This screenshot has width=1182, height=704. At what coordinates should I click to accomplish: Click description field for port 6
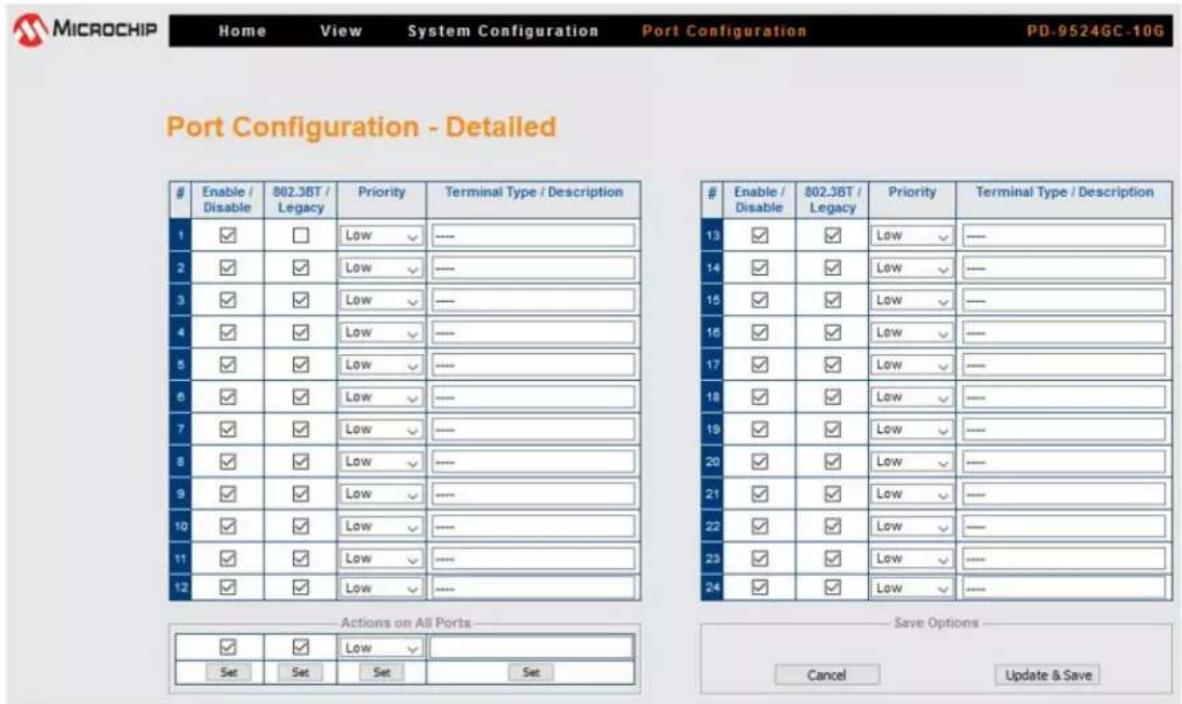pyautogui.click(x=533, y=397)
